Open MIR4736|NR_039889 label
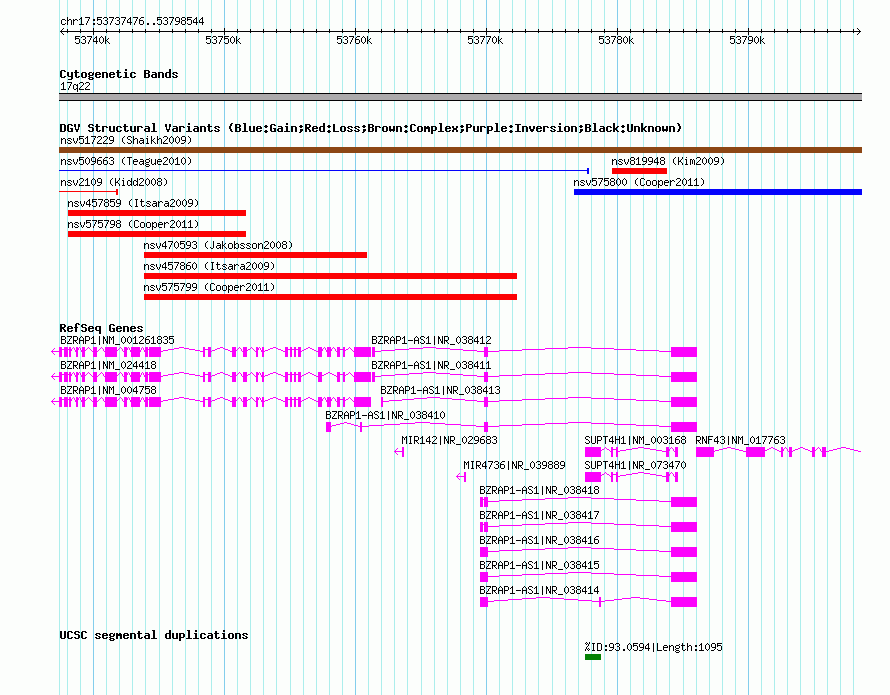890x695 pixels. click(x=514, y=465)
